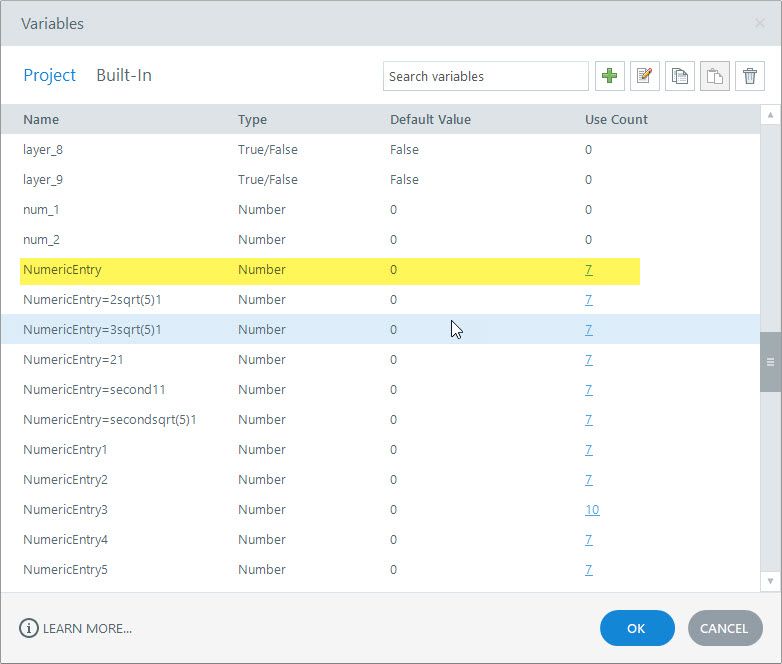Viewport: 782px width, 664px height.
Task: Close the Variables dialog with X
Action: pyautogui.click(x=760, y=23)
